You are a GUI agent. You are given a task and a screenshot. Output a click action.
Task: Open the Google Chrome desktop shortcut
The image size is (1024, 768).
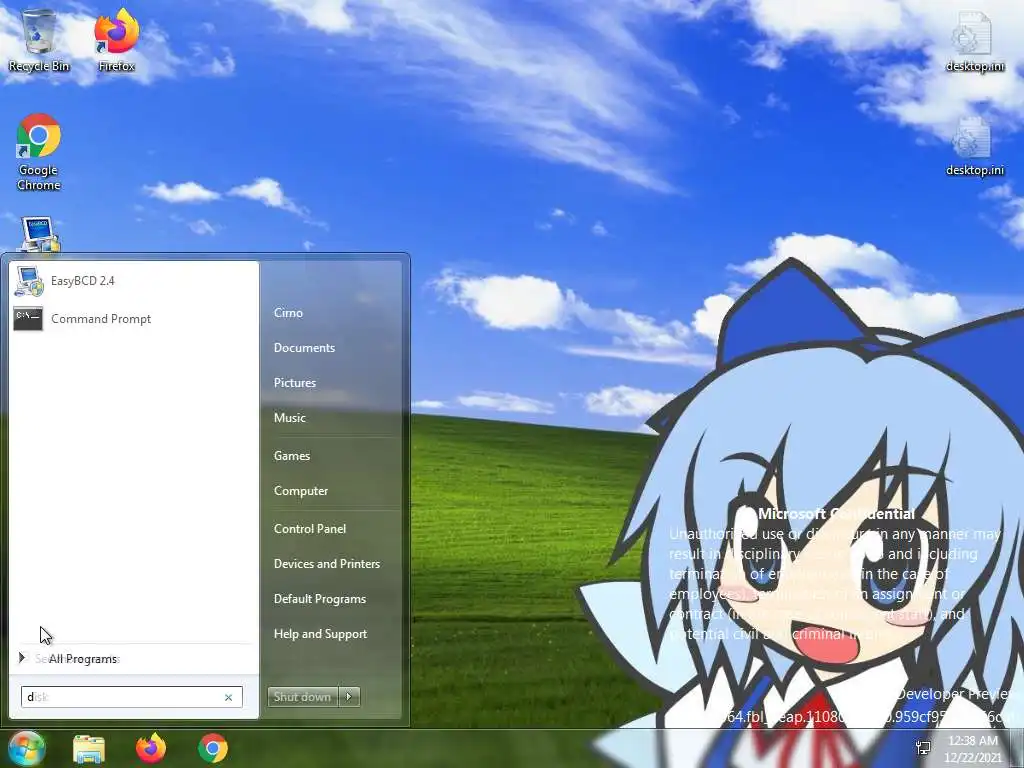[39, 152]
